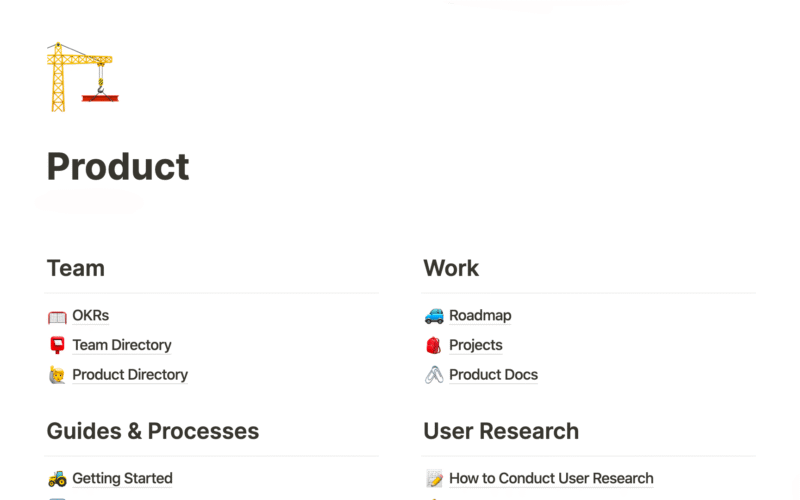This screenshot has width=800, height=500.
Task: Click the Product page title
Action: (118, 166)
